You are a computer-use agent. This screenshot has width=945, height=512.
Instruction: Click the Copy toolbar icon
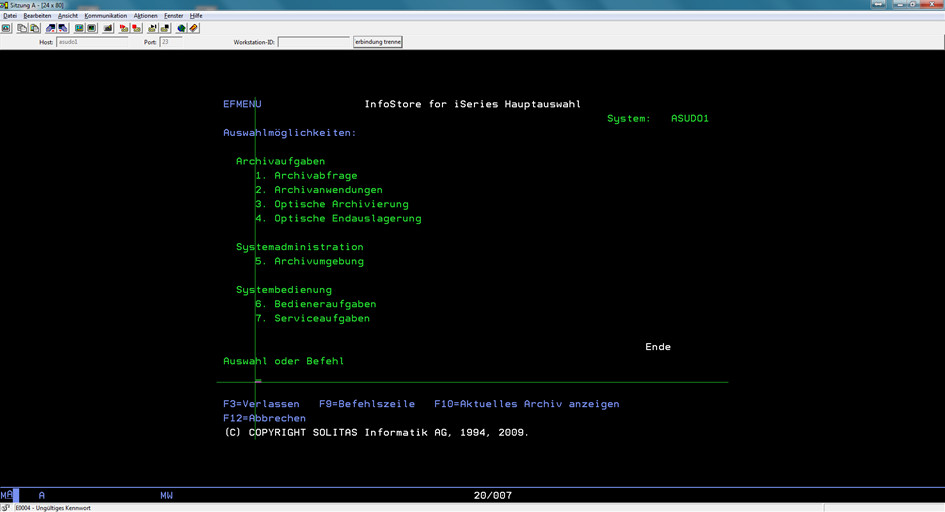(x=21, y=28)
